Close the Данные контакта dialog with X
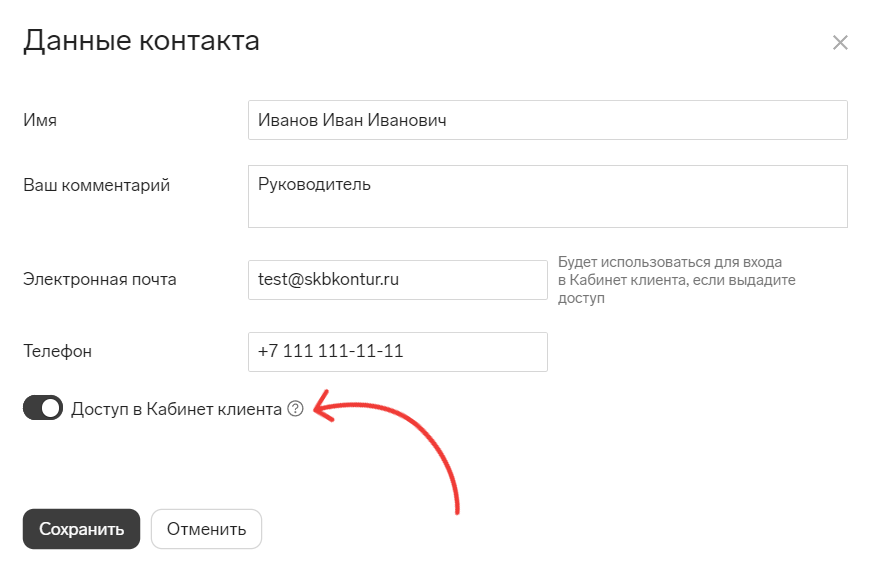 click(840, 42)
